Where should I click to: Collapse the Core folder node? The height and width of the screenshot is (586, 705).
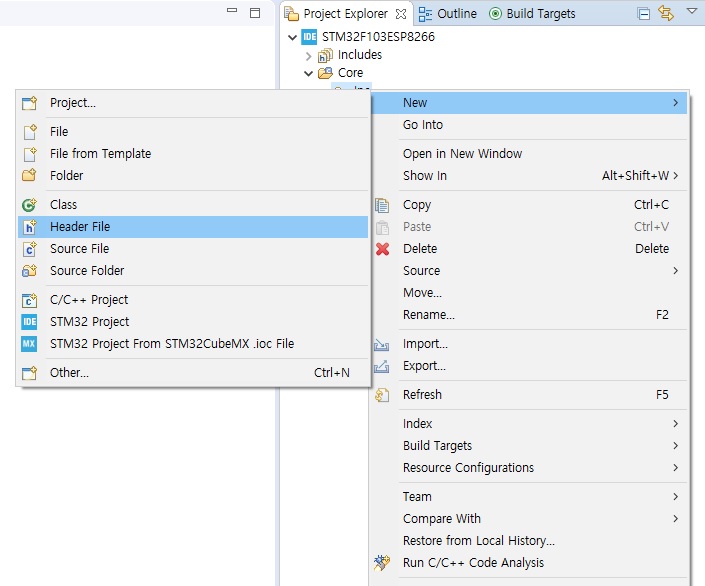click(x=308, y=73)
